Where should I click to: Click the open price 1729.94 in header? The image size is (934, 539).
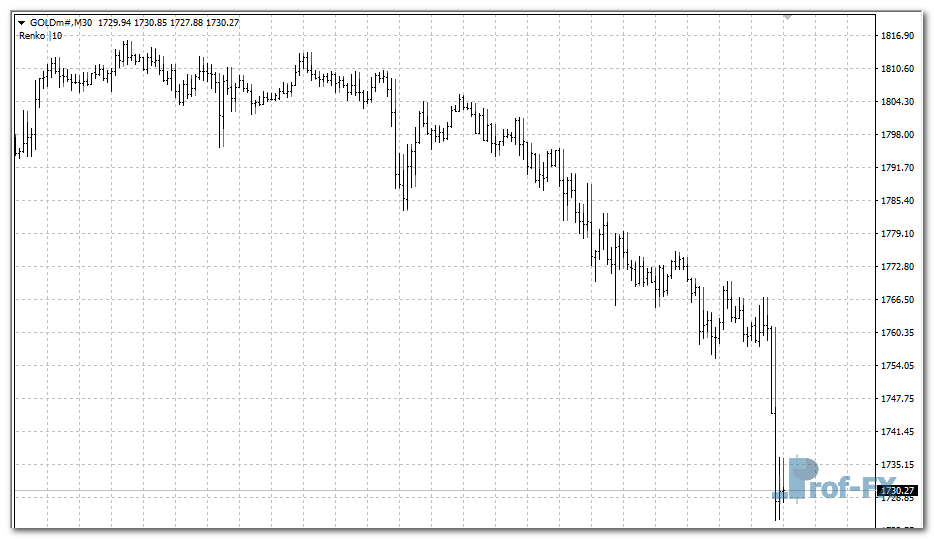point(115,22)
